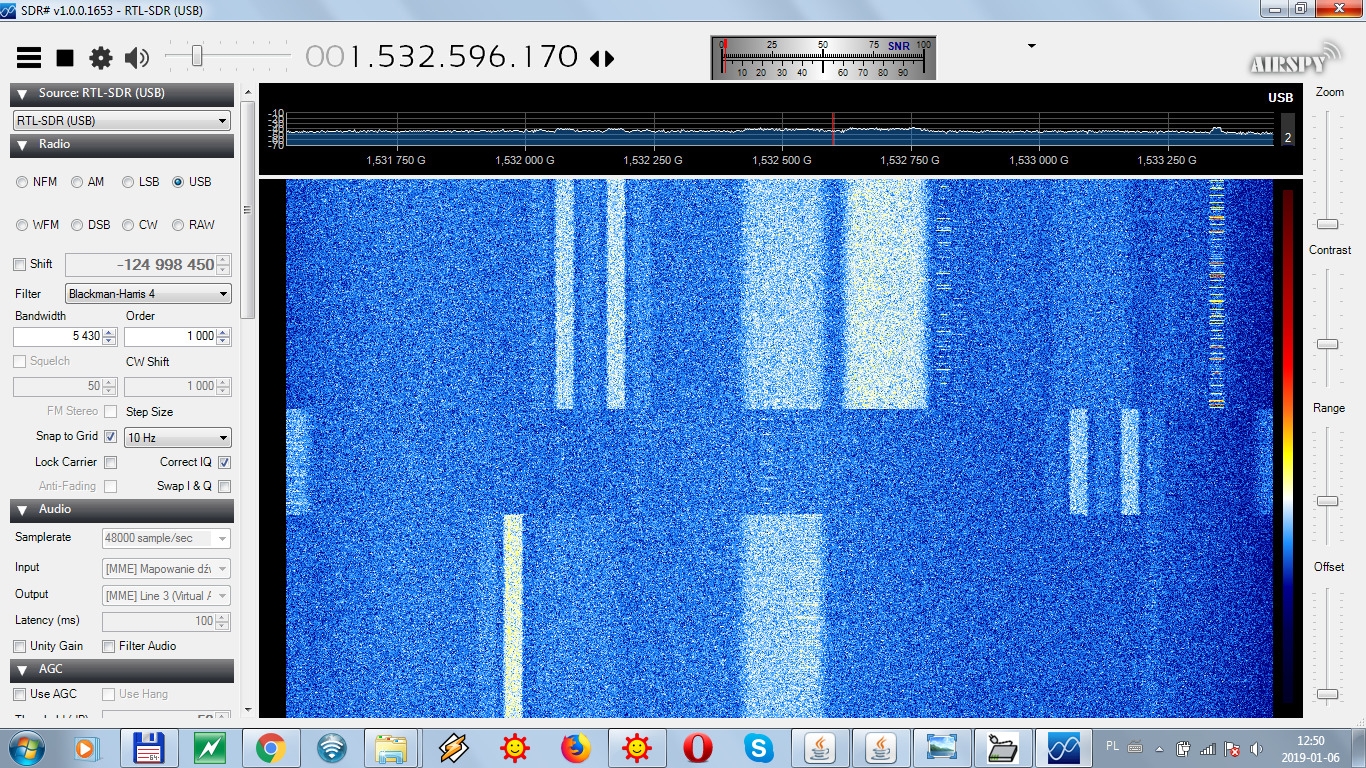The width and height of the screenshot is (1366, 768).
Task: Open the audio Input device dropdown
Action: [166, 569]
